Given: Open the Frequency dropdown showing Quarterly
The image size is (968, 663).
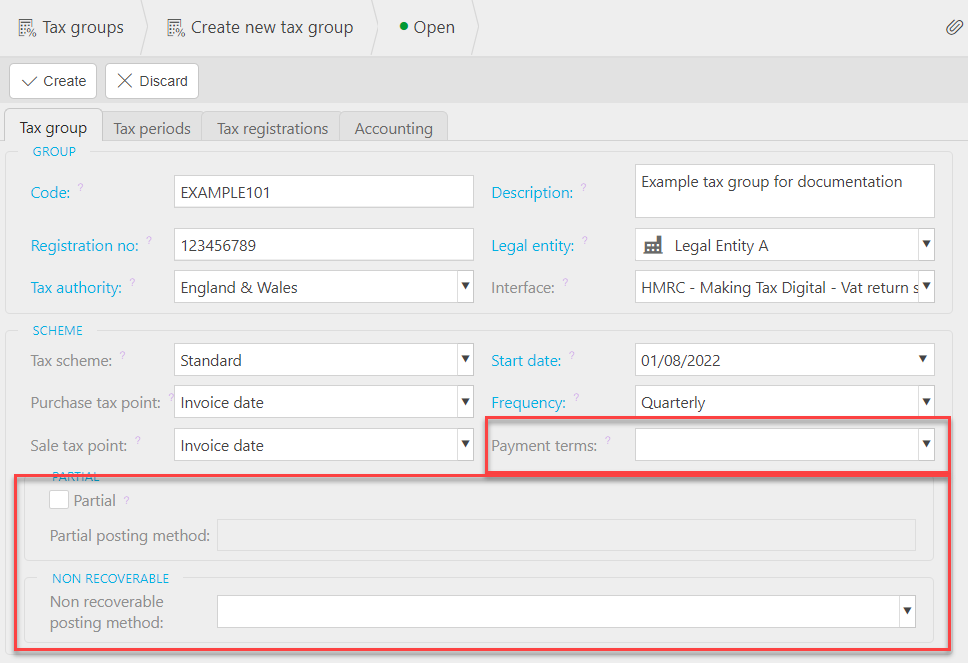Looking at the screenshot, I should point(924,402).
